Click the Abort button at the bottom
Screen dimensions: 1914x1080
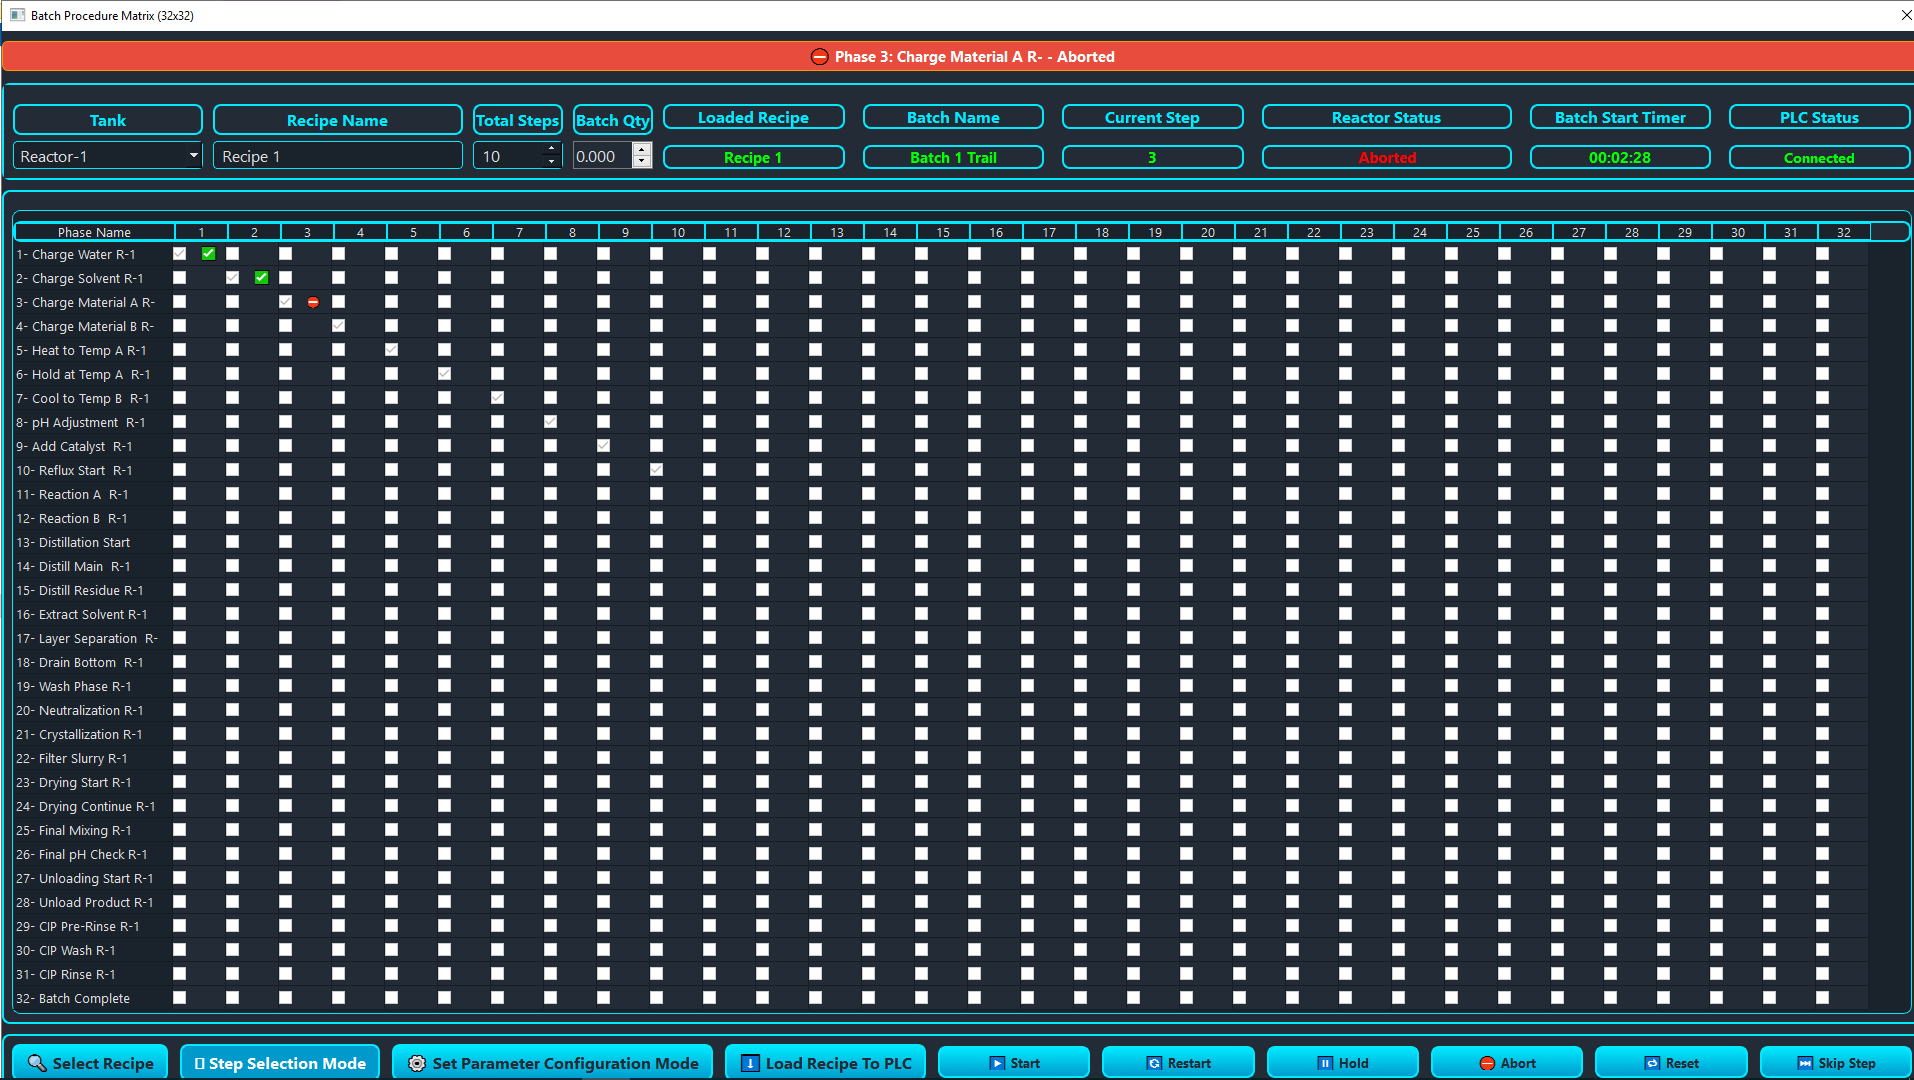click(1506, 1063)
